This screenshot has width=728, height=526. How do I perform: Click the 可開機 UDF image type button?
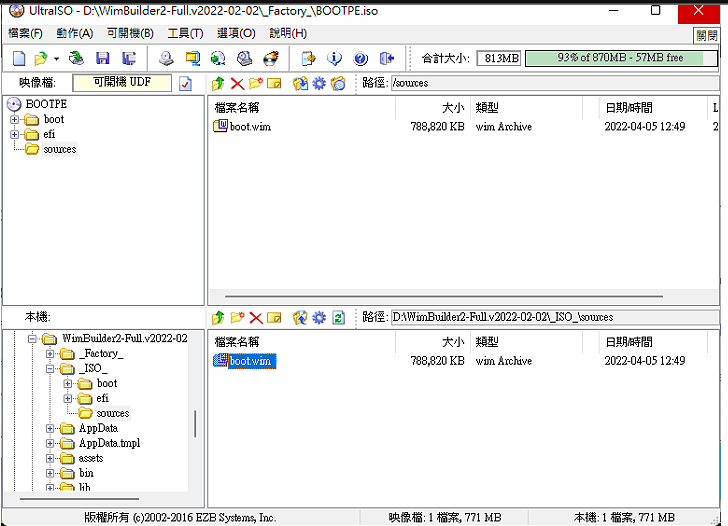122,83
